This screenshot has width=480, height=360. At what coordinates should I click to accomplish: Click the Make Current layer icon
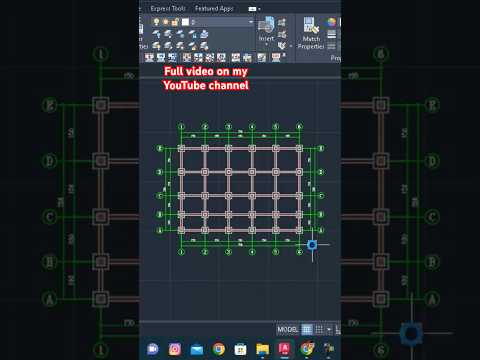[204, 34]
